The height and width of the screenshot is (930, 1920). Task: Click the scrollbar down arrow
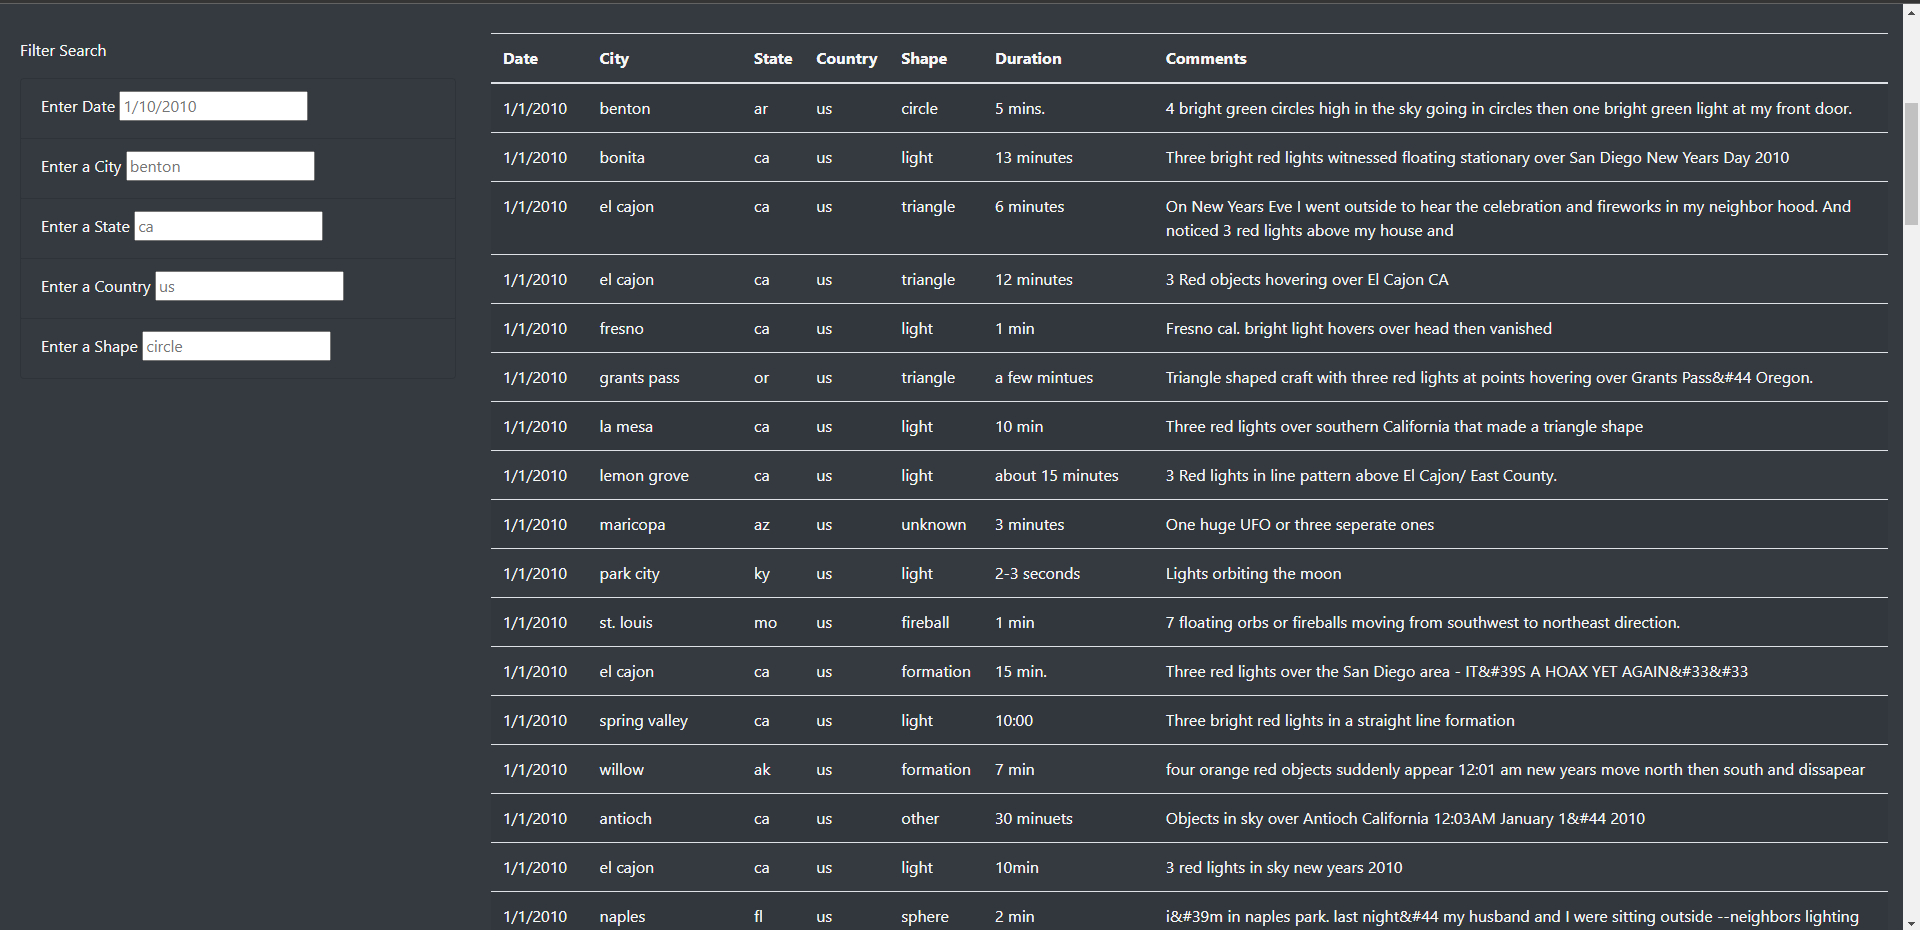(x=1911, y=920)
